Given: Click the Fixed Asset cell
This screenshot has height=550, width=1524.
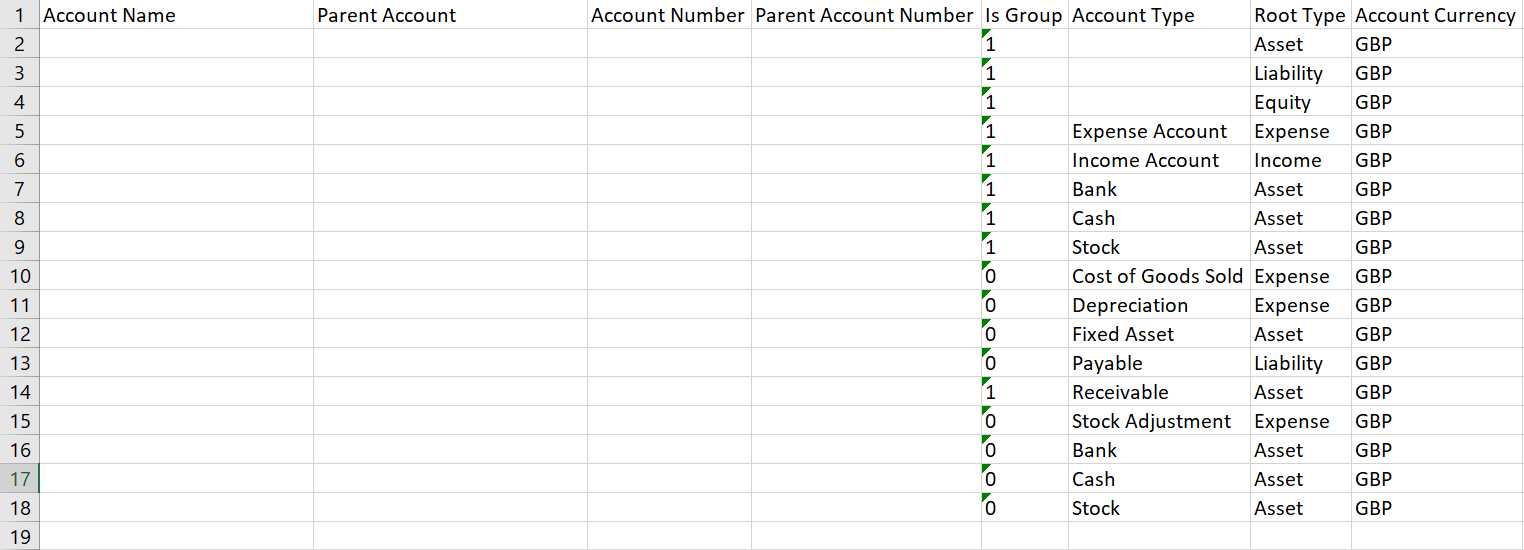Looking at the screenshot, I should click(x=1123, y=334).
